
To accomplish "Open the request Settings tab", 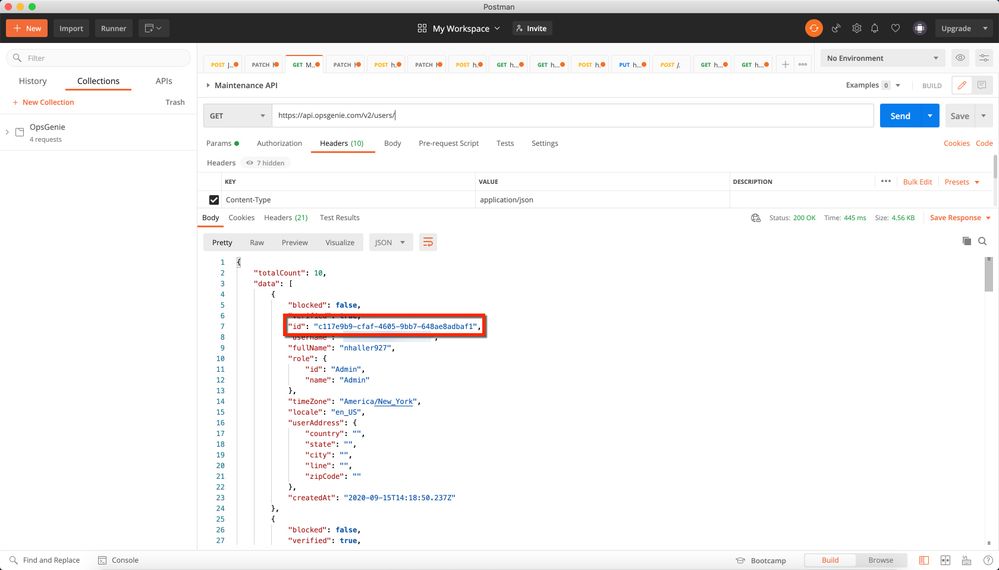I will coord(545,143).
